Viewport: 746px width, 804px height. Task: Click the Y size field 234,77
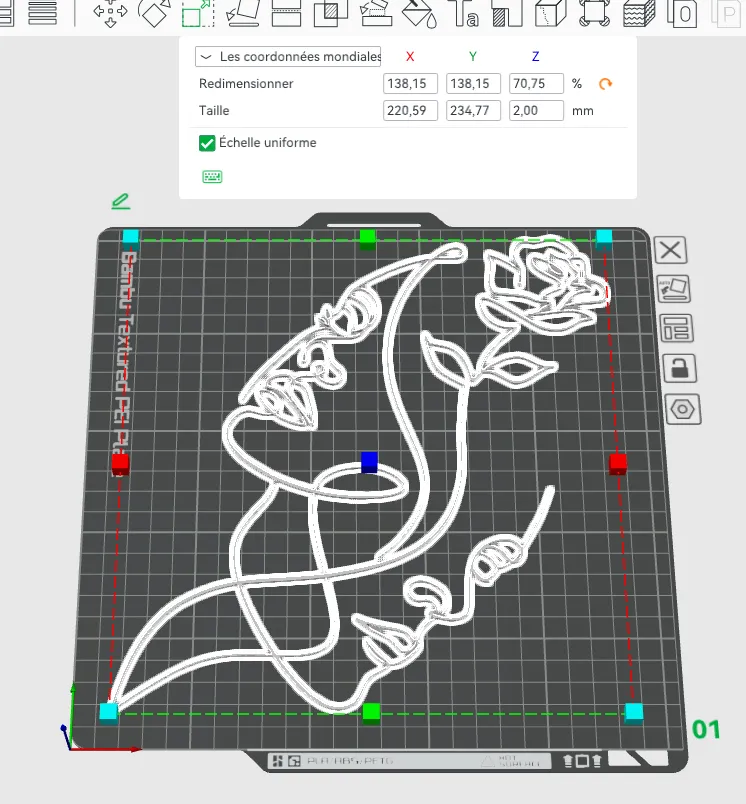pyautogui.click(x=473, y=111)
